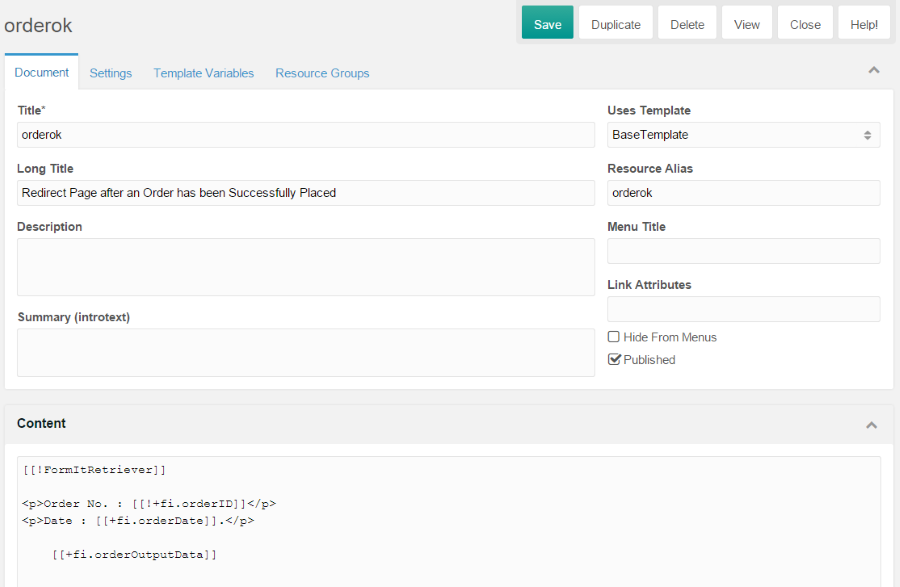Viewport: 900px width, 587px height.
Task: Click the Close button in toolbar
Action: pos(805,24)
